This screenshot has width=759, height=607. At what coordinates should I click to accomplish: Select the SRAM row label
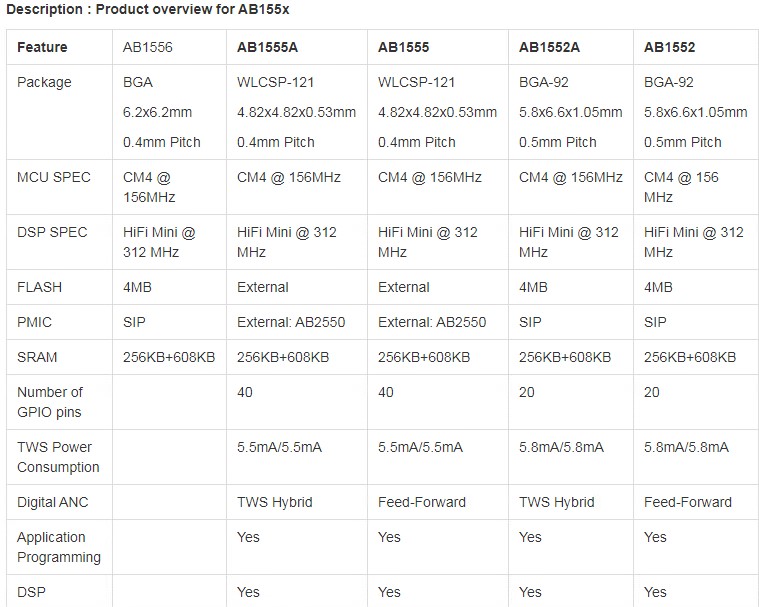click(37, 357)
